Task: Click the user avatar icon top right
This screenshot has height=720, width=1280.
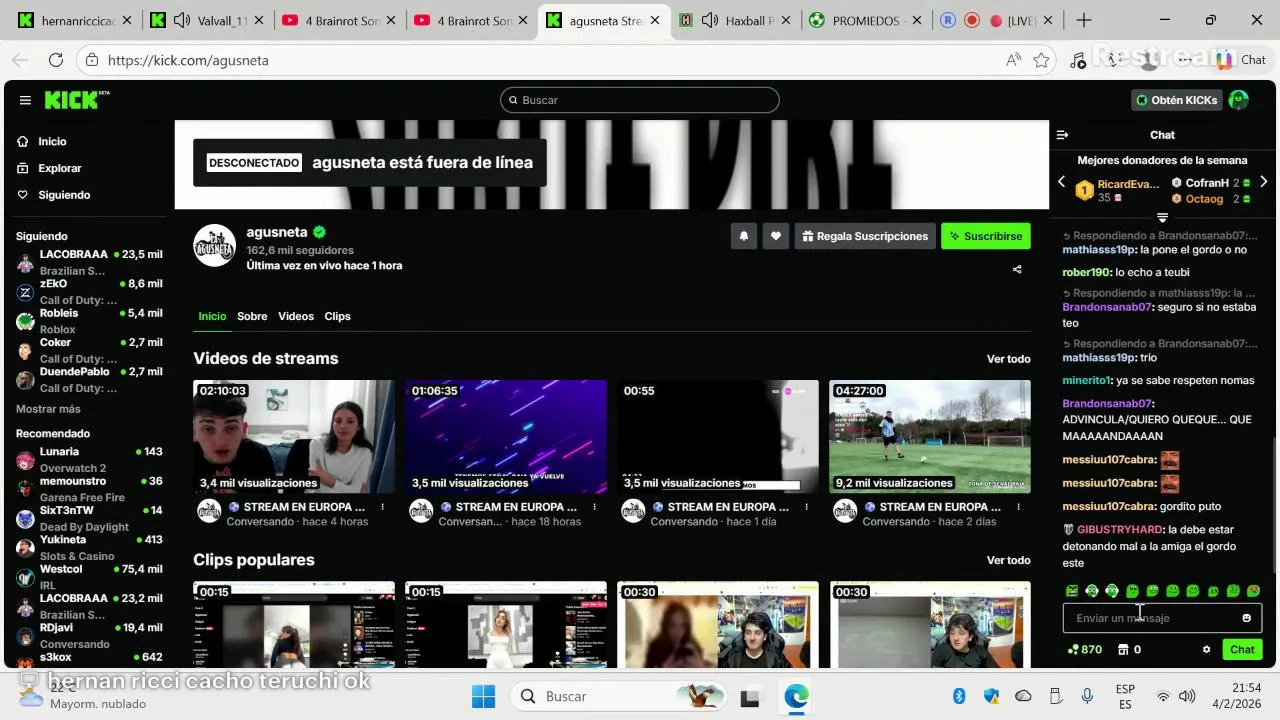Action: click(1238, 100)
